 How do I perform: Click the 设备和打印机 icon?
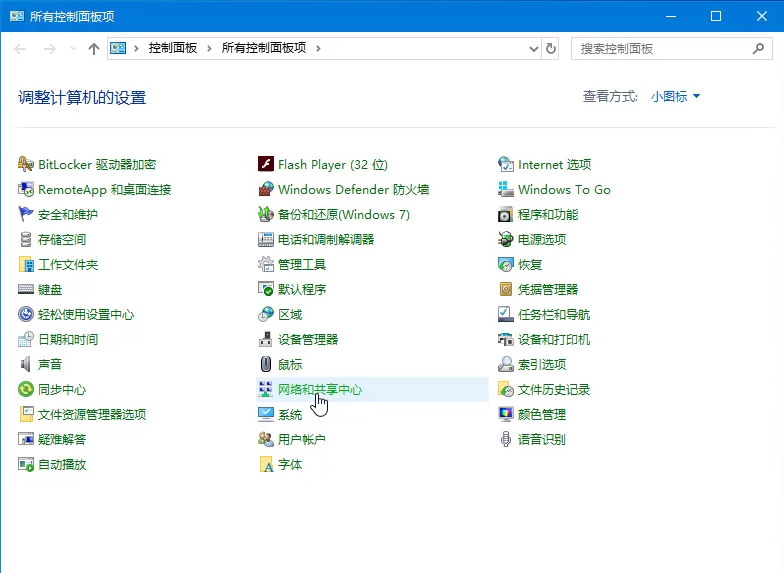pos(506,339)
